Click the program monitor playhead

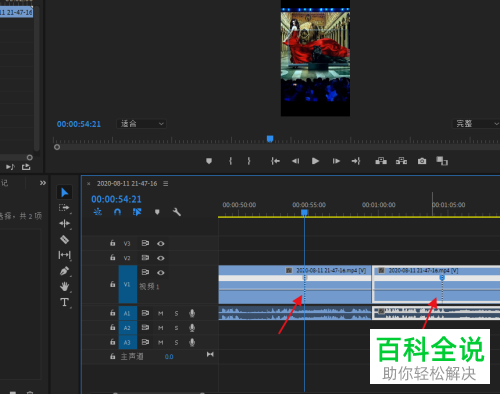270,139
